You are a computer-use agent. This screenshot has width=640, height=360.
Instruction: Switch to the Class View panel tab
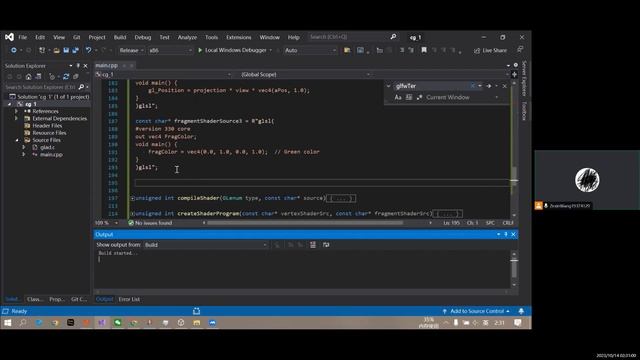click(x=35, y=299)
